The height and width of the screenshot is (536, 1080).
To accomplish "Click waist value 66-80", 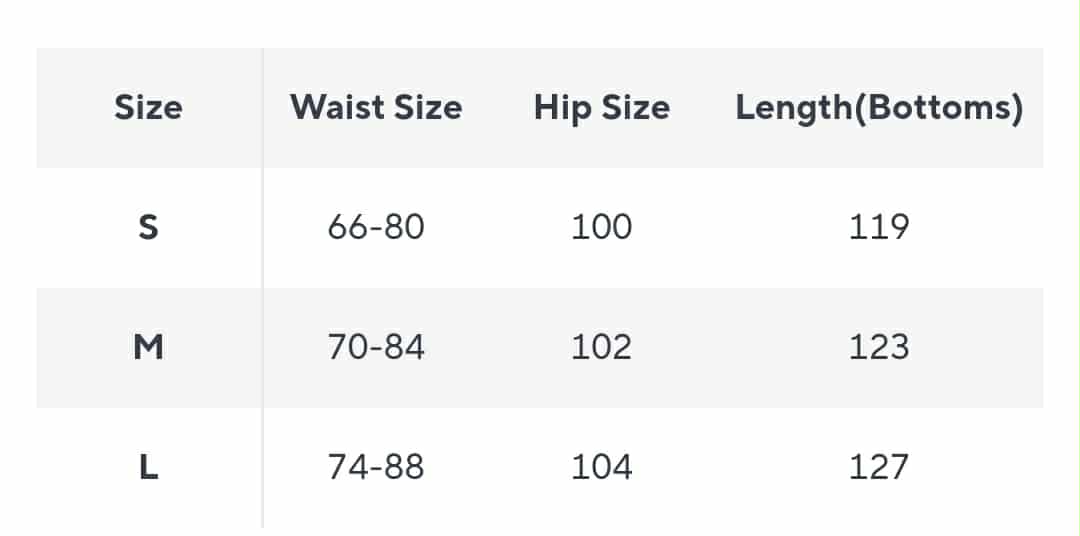I will click(376, 227).
